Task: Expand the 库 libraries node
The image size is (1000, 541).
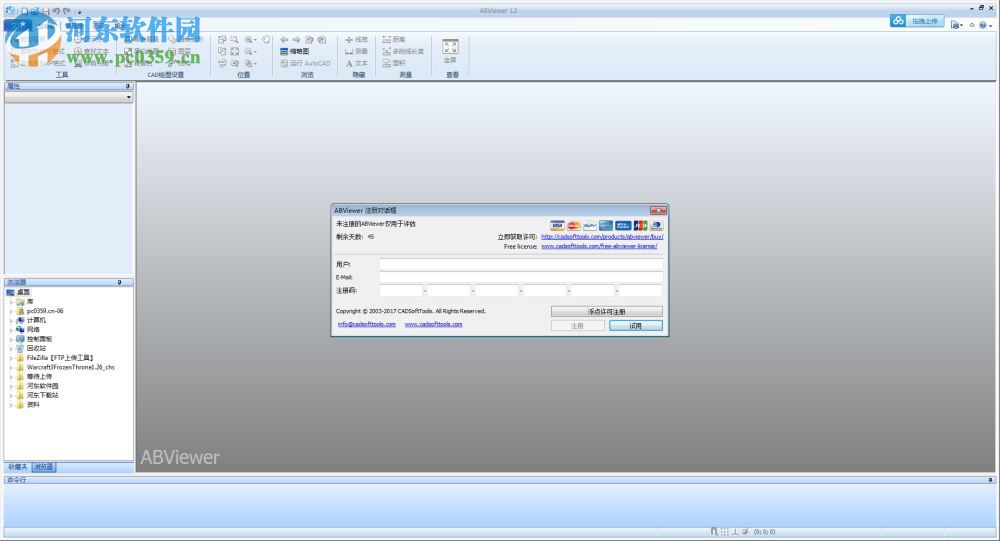Action: [11, 302]
